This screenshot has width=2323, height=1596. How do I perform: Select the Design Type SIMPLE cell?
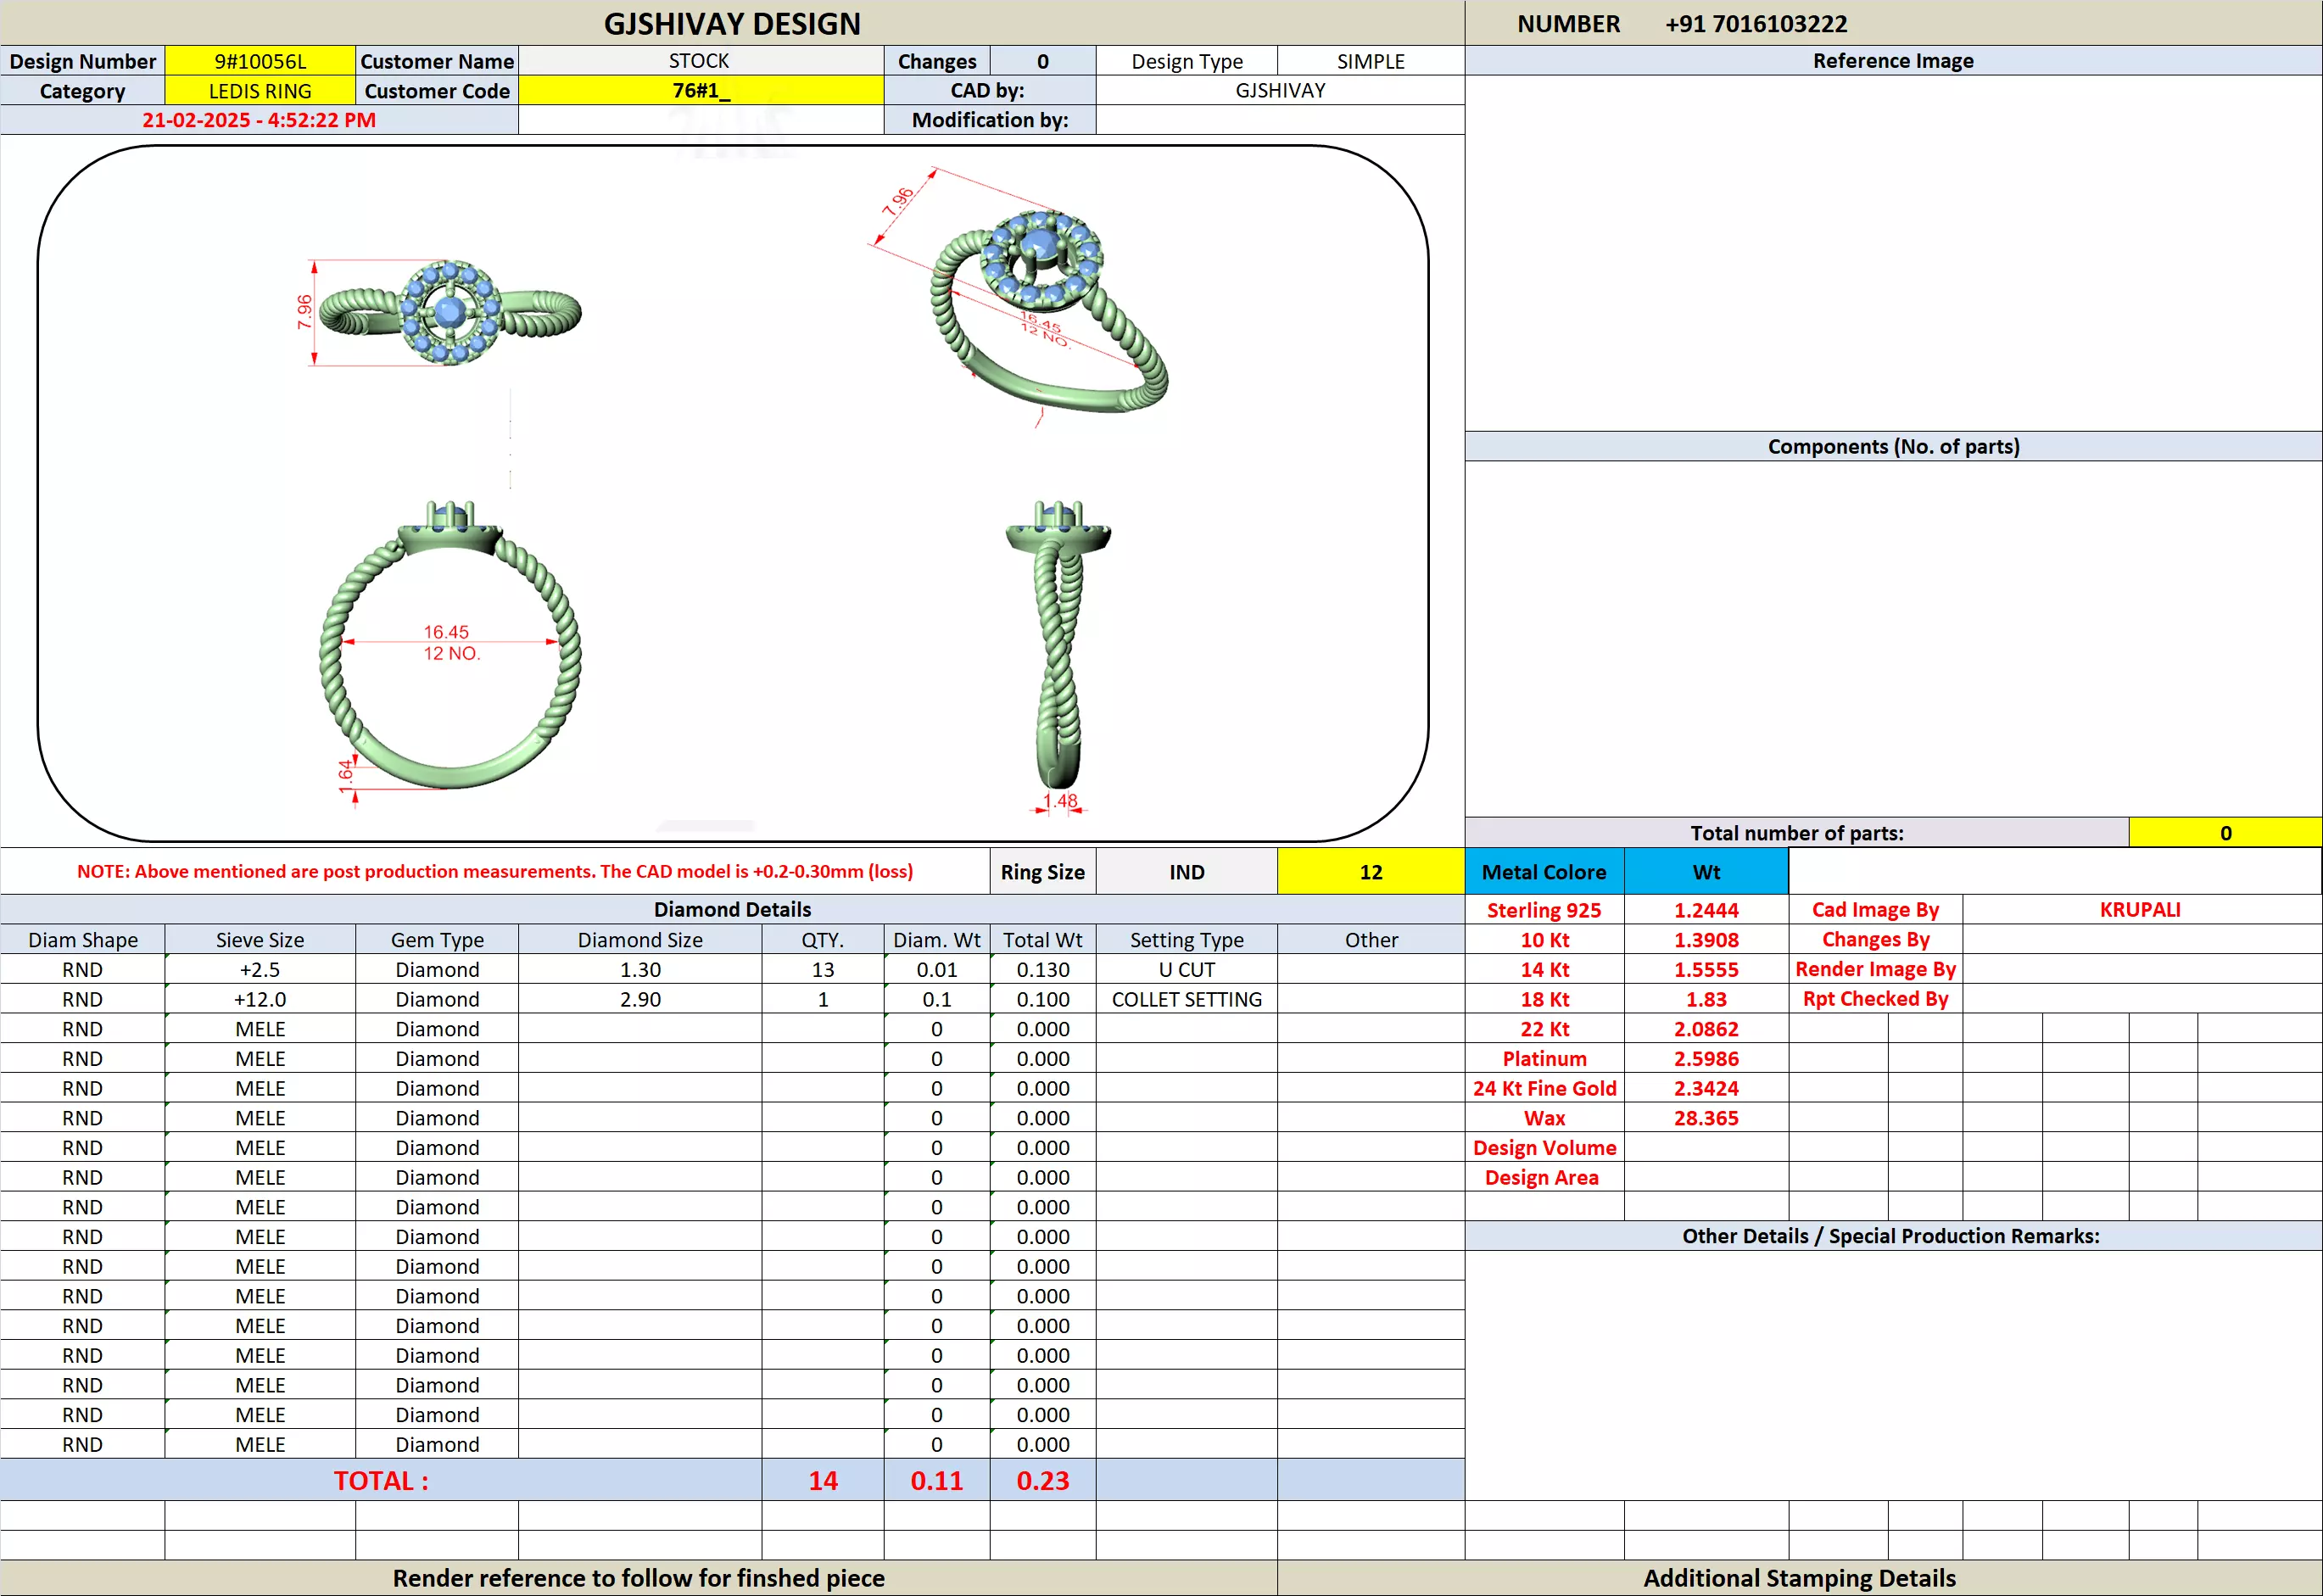tap(1370, 61)
